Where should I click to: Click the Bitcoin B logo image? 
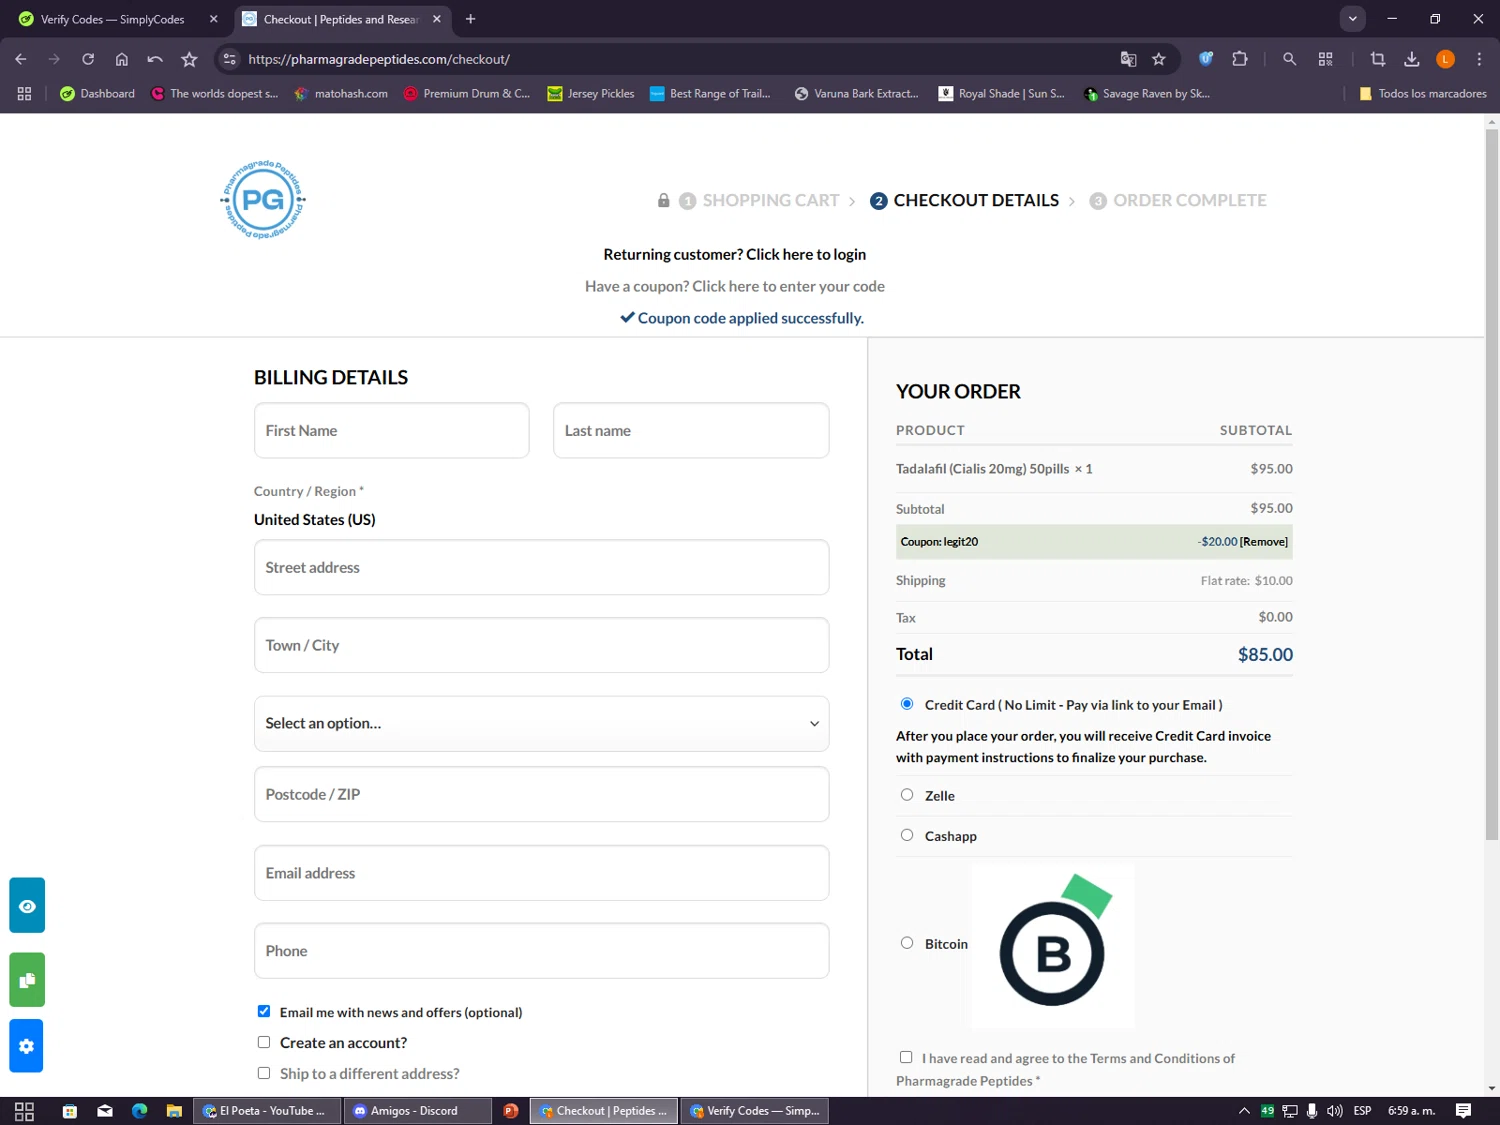coord(1053,945)
